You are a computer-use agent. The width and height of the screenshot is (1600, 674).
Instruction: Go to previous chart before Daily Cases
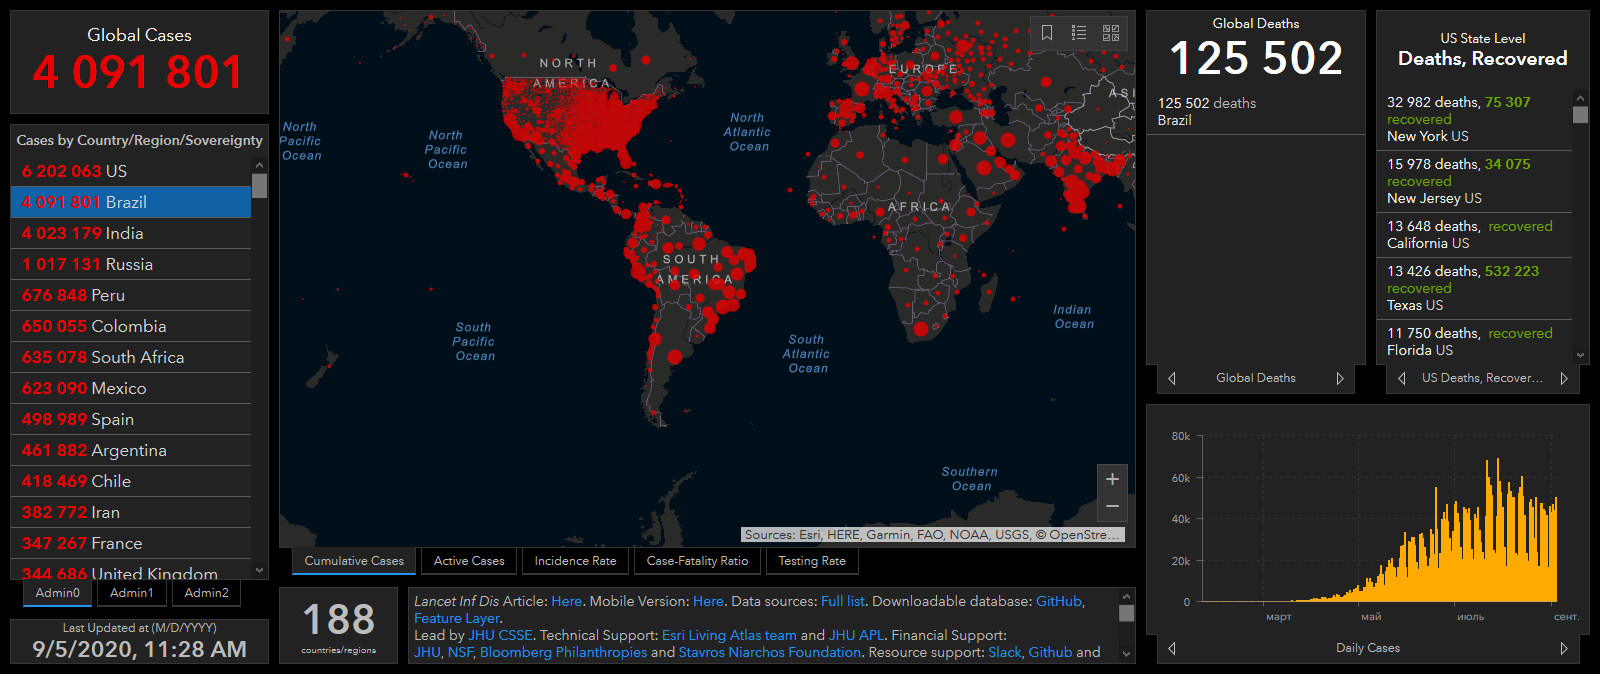point(1172,648)
